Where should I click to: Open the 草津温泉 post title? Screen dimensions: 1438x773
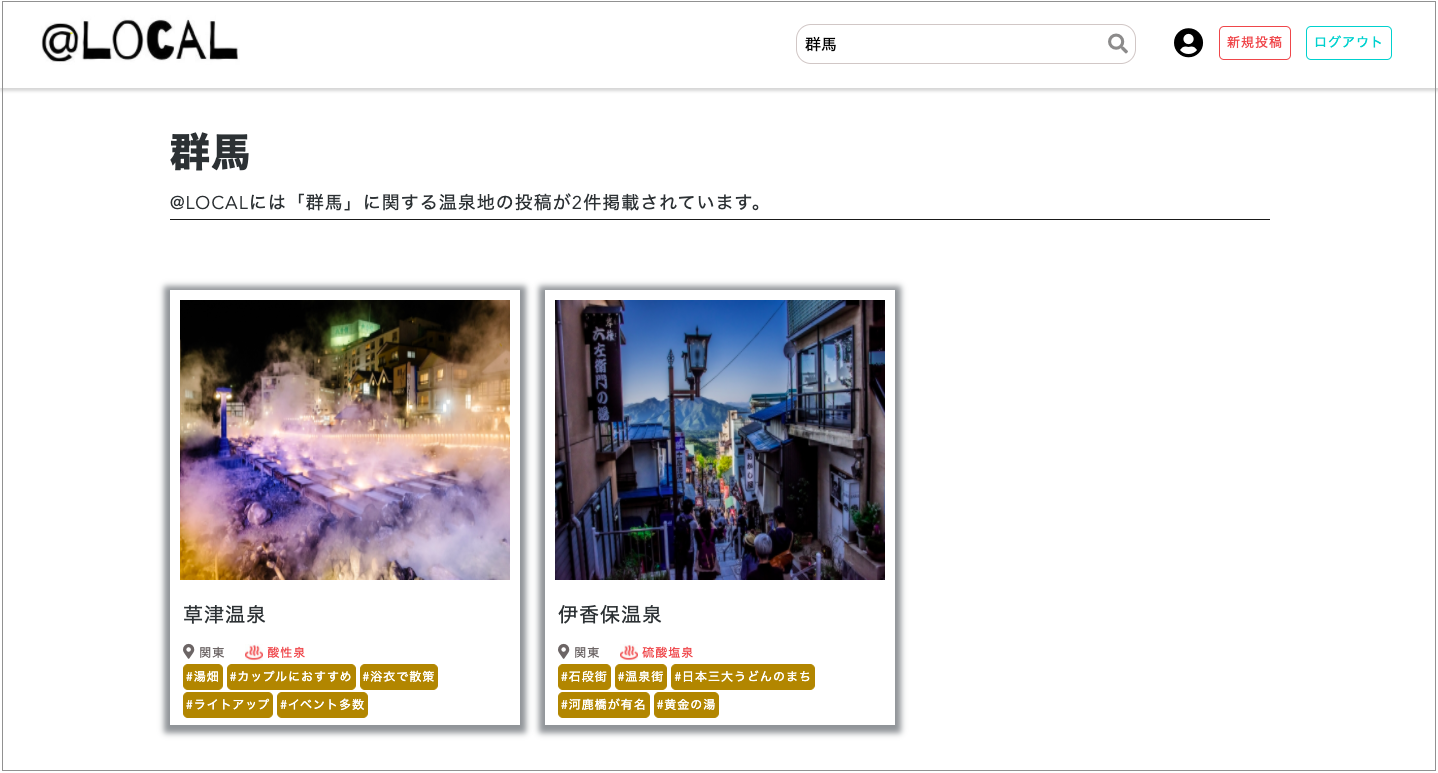point(223,615)
